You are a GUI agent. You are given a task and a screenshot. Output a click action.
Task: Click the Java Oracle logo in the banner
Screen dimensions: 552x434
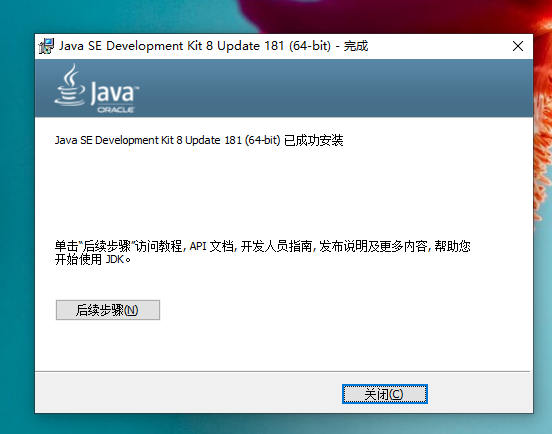pos(97,88)
